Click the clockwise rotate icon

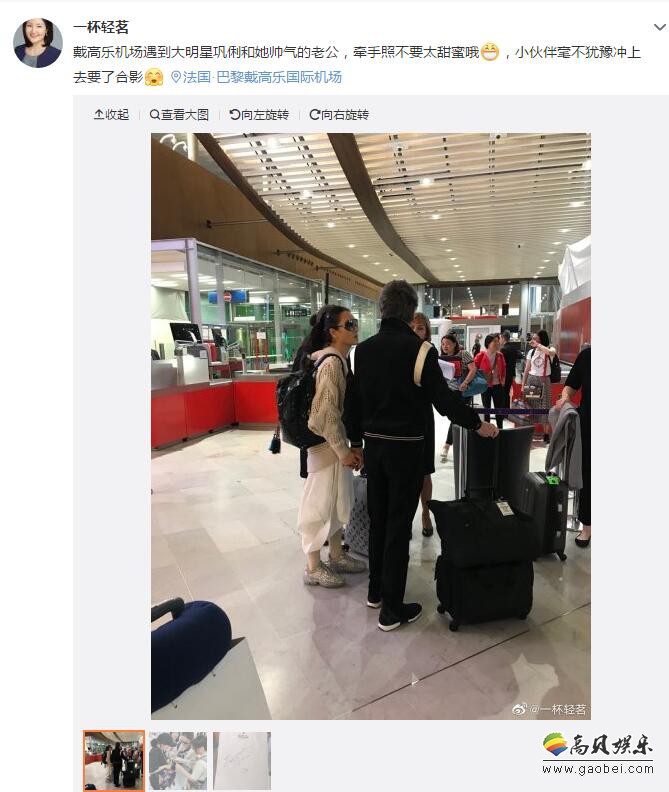[314, 115]
